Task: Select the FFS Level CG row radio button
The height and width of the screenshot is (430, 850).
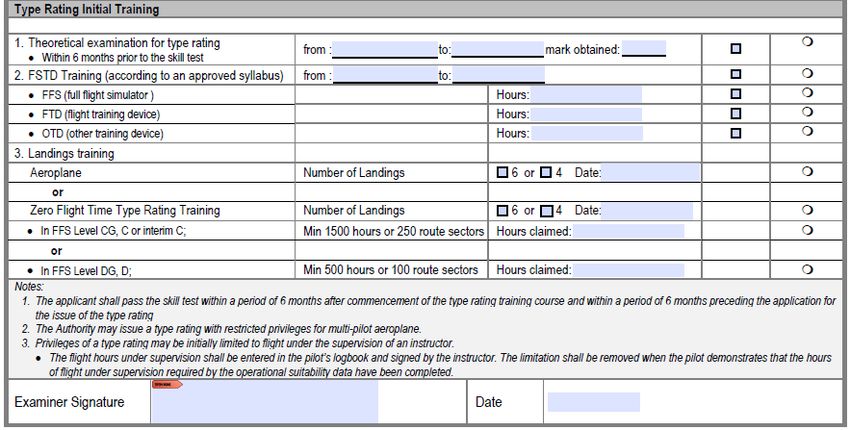Action: coord(807,230)
